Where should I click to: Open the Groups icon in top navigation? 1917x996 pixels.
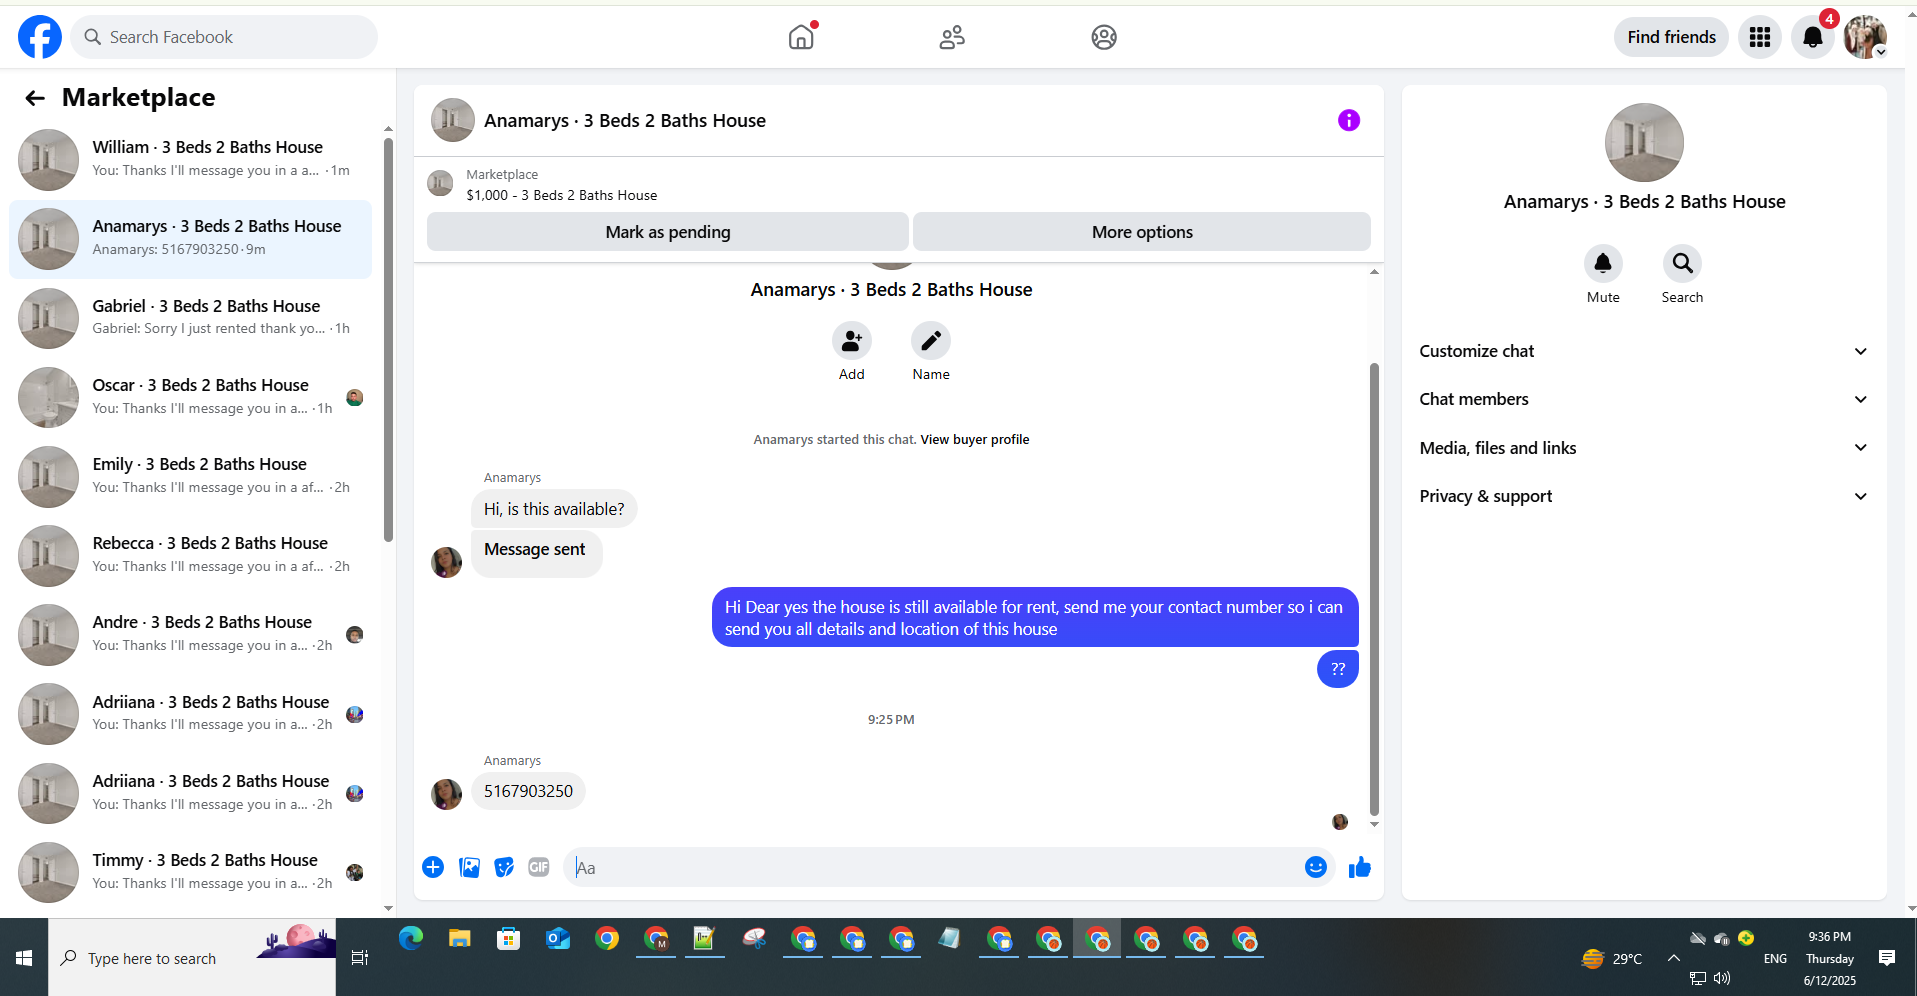pos(1104,37)
